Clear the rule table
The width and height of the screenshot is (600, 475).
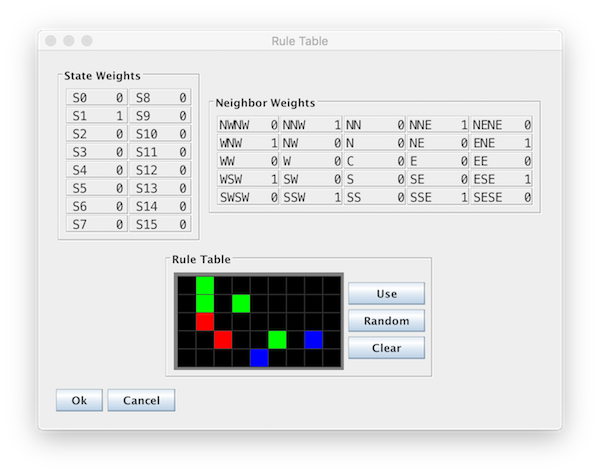pos(386,348)
